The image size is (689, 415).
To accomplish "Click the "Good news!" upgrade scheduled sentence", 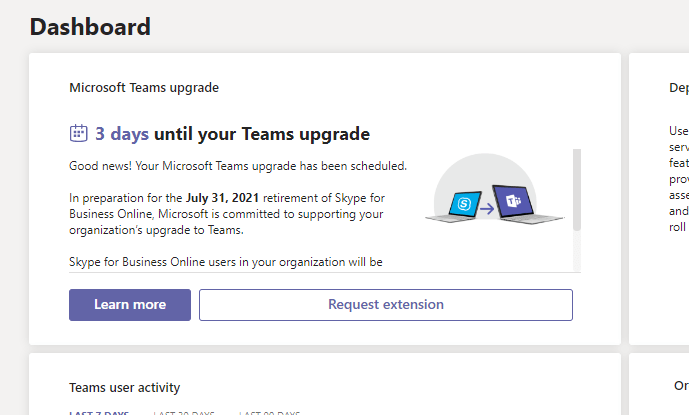I will pyautogui.click(x=238, y=165).
